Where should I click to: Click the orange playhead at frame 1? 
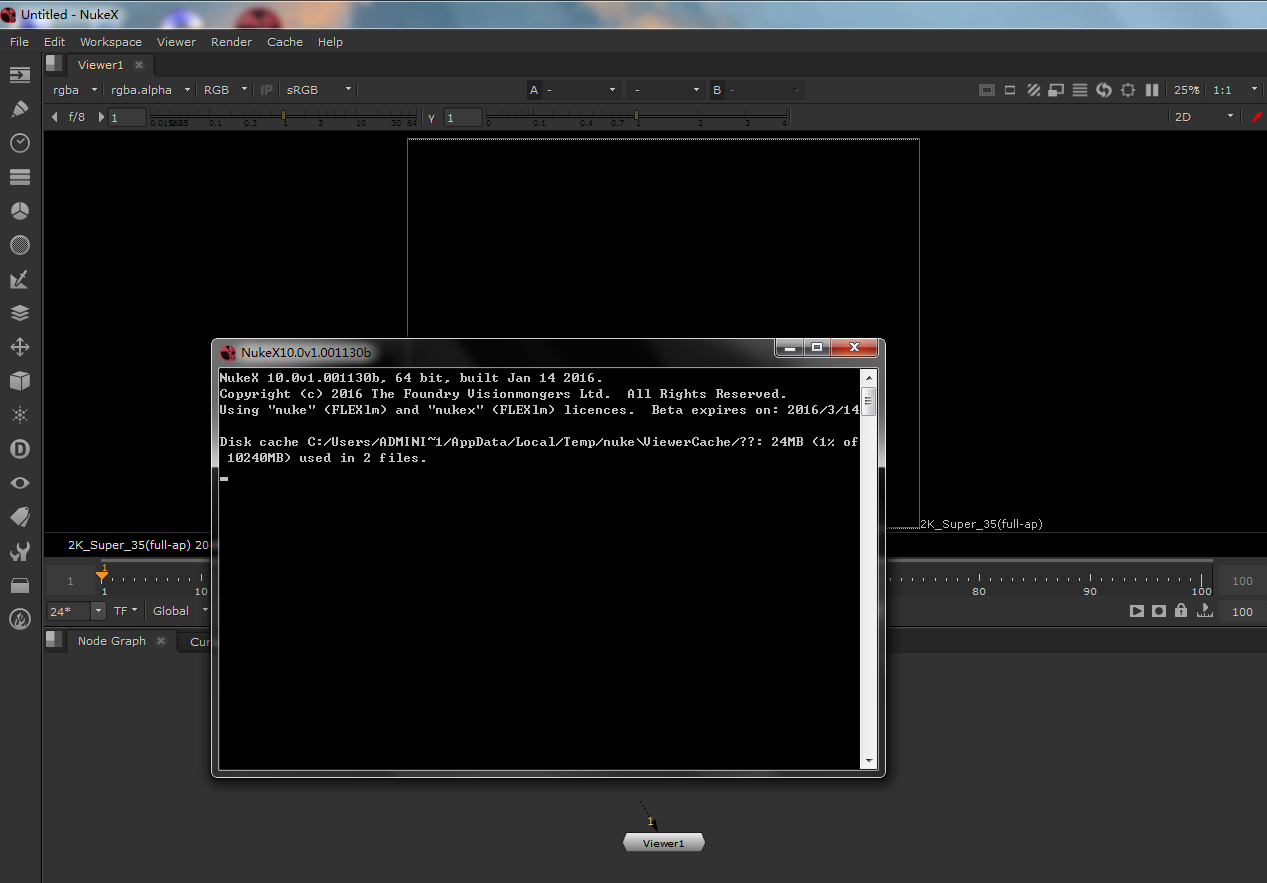(102, 574)
